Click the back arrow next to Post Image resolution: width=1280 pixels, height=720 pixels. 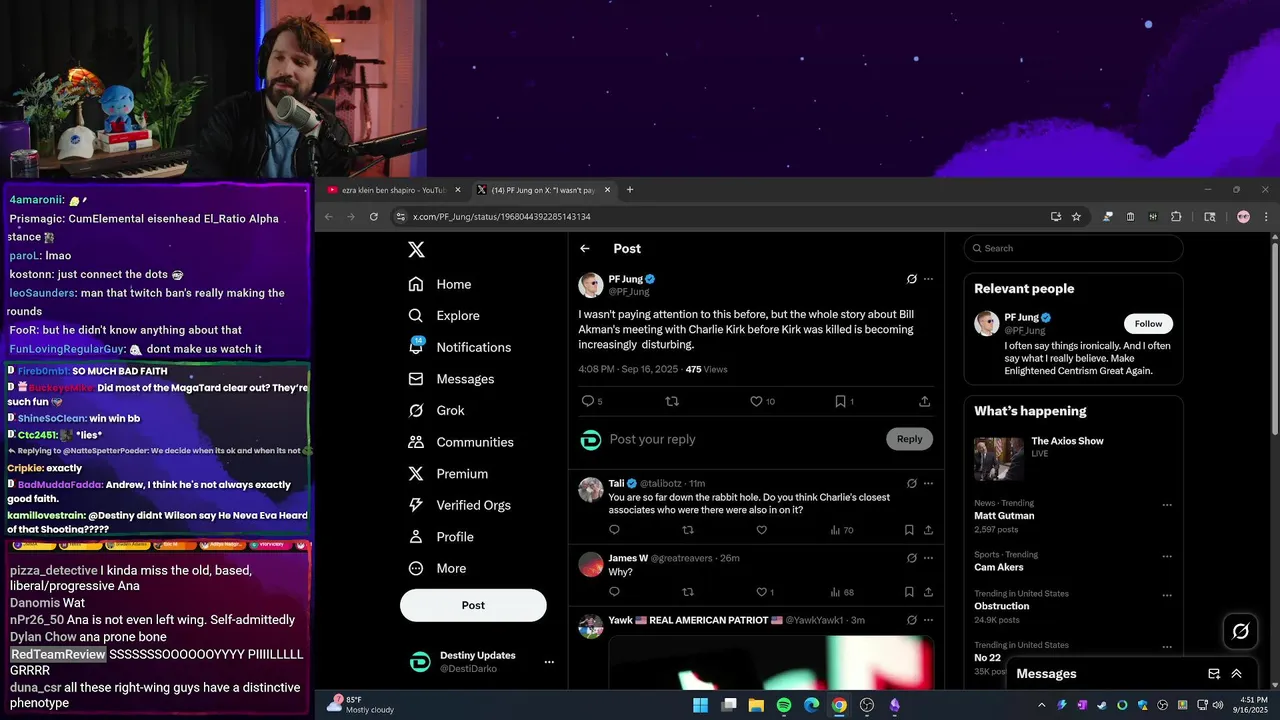(585, 249)
